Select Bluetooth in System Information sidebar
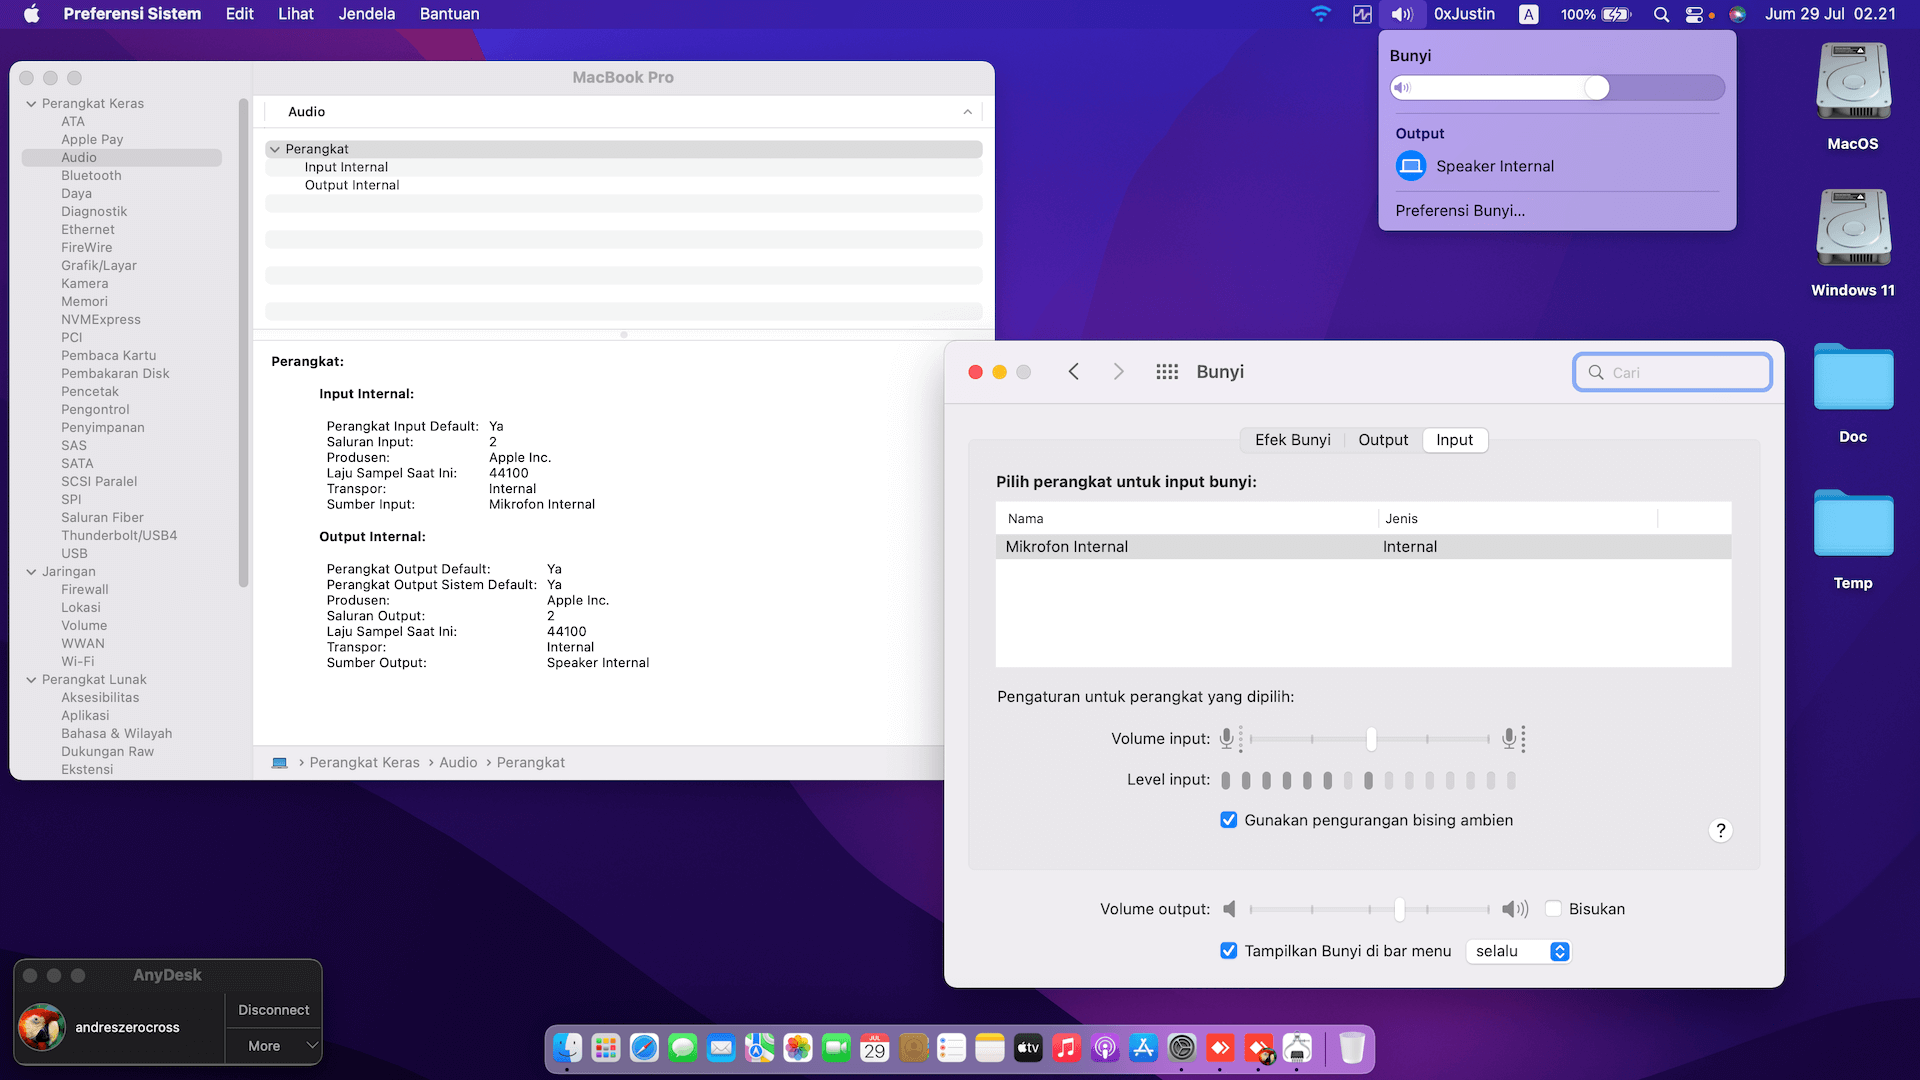The image size is (1920, 1080). pyautogui.click(x=91, y=176)
